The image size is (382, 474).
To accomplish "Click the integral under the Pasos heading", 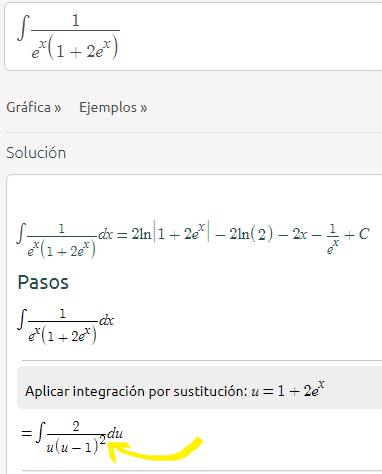I will (65, 326).
